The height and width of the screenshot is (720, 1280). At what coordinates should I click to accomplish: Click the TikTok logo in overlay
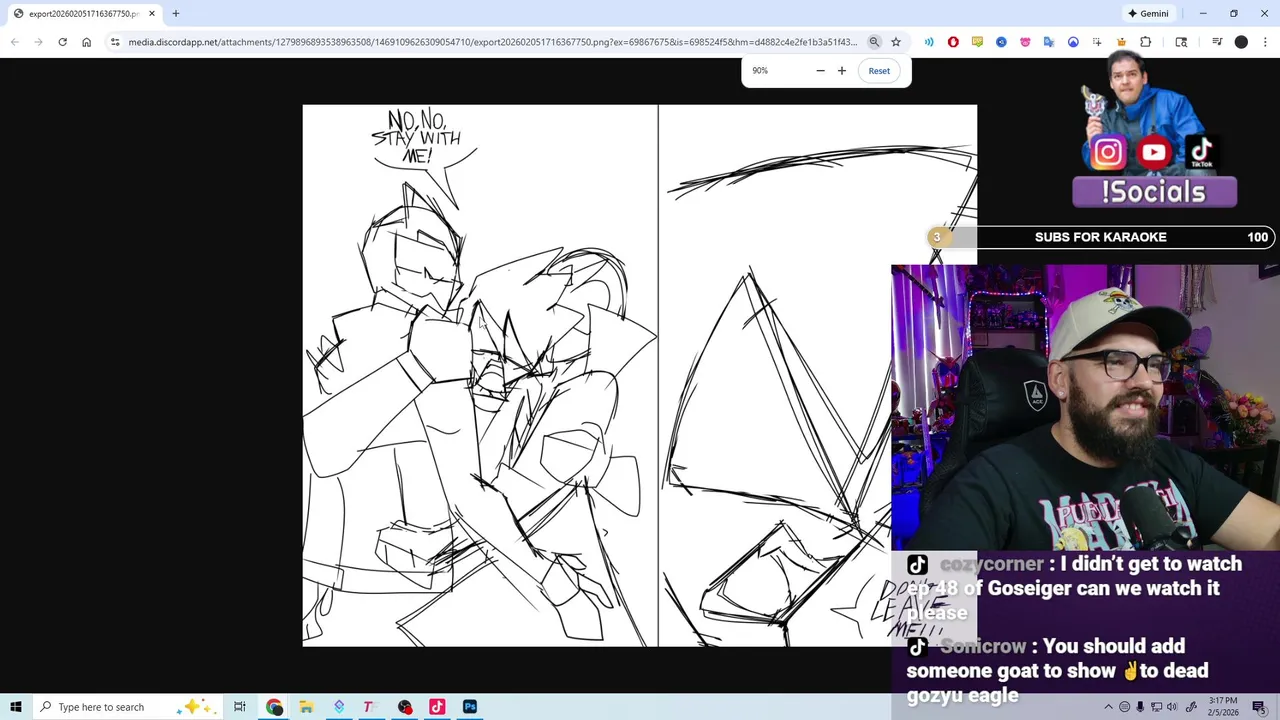[1201, 153]
